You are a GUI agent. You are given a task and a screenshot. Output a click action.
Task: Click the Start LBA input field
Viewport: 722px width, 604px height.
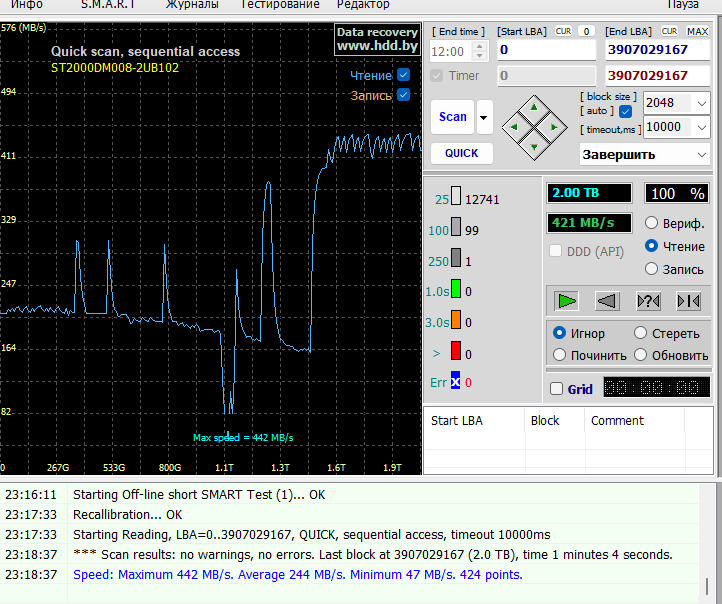547,50
